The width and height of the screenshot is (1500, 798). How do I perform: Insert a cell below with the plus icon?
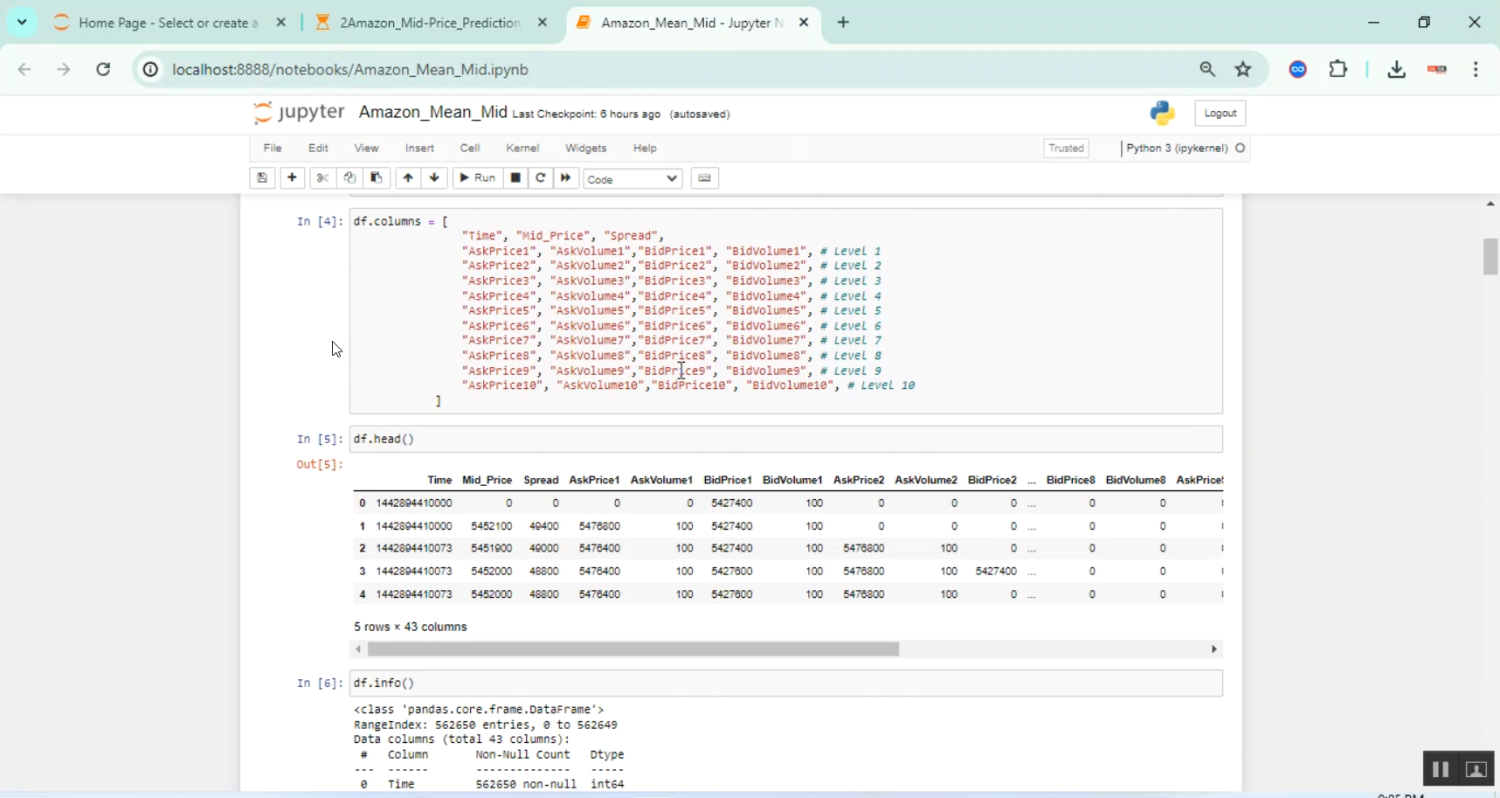292,178
